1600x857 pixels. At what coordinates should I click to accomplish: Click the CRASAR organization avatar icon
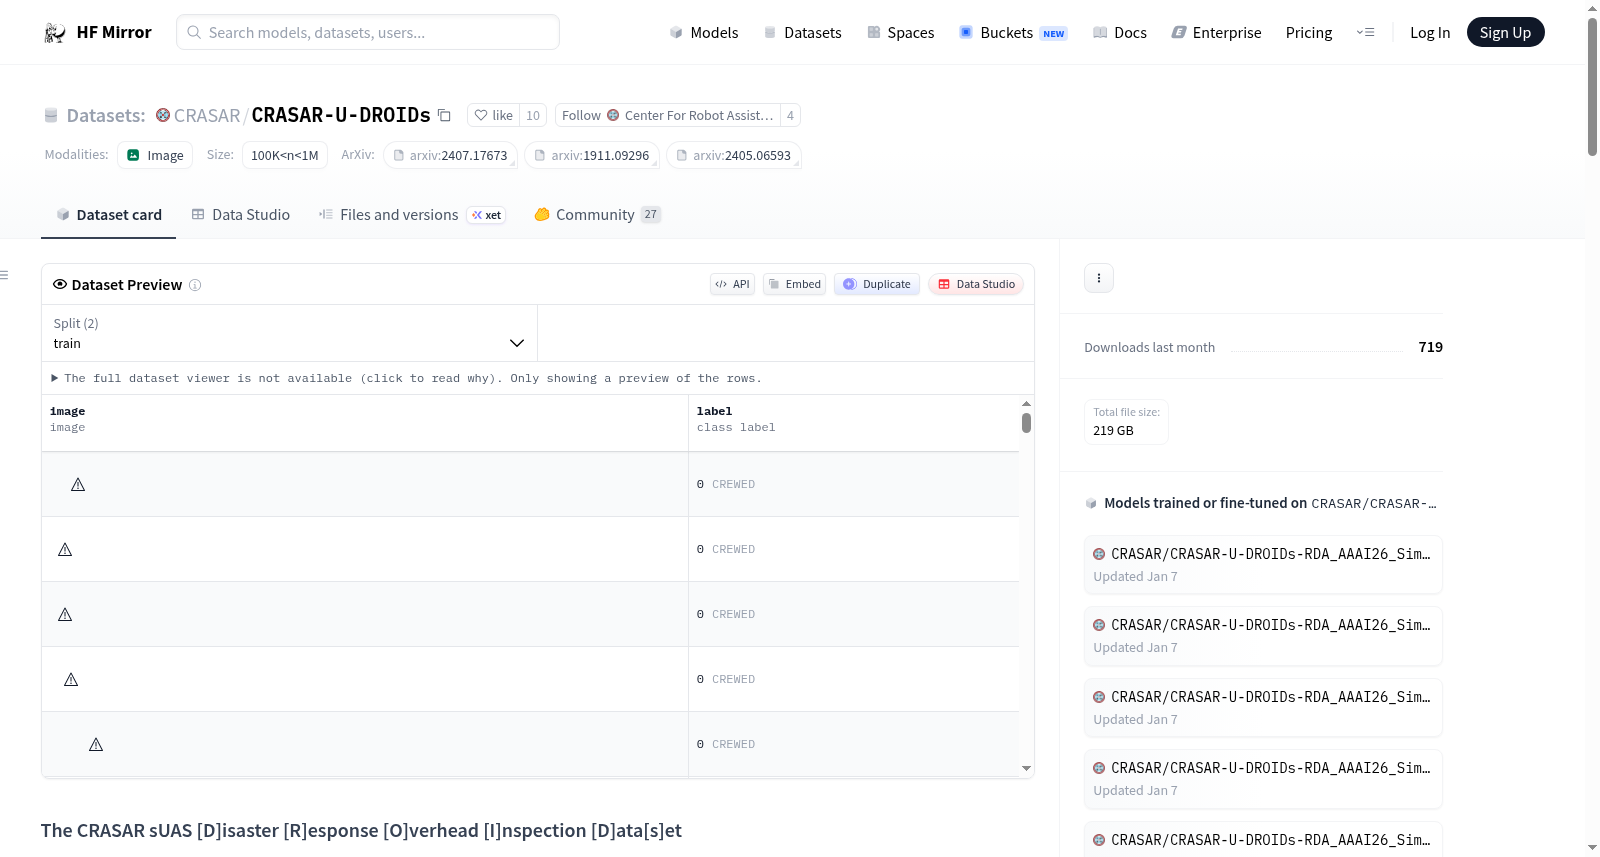(163, 115)
